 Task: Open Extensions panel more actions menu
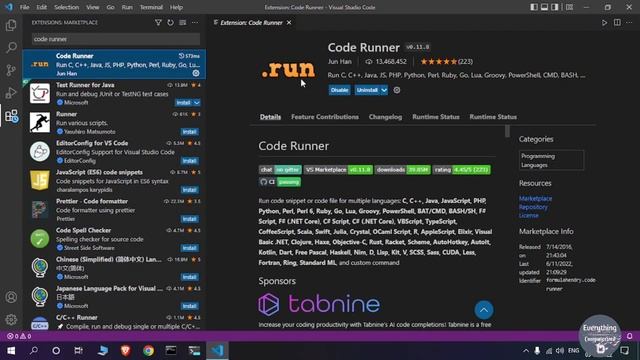point(195,23)
